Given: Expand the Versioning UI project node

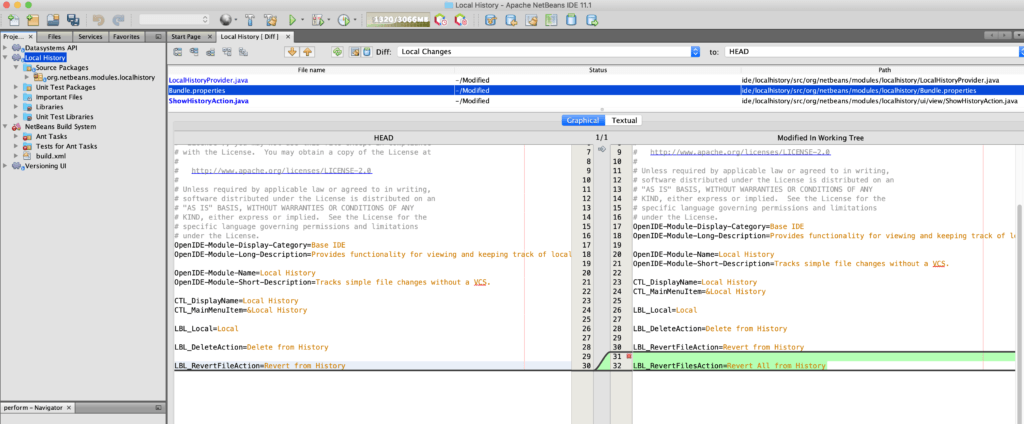Looking at the screenshot, I should pyautogui.click(x=5, y=166).
